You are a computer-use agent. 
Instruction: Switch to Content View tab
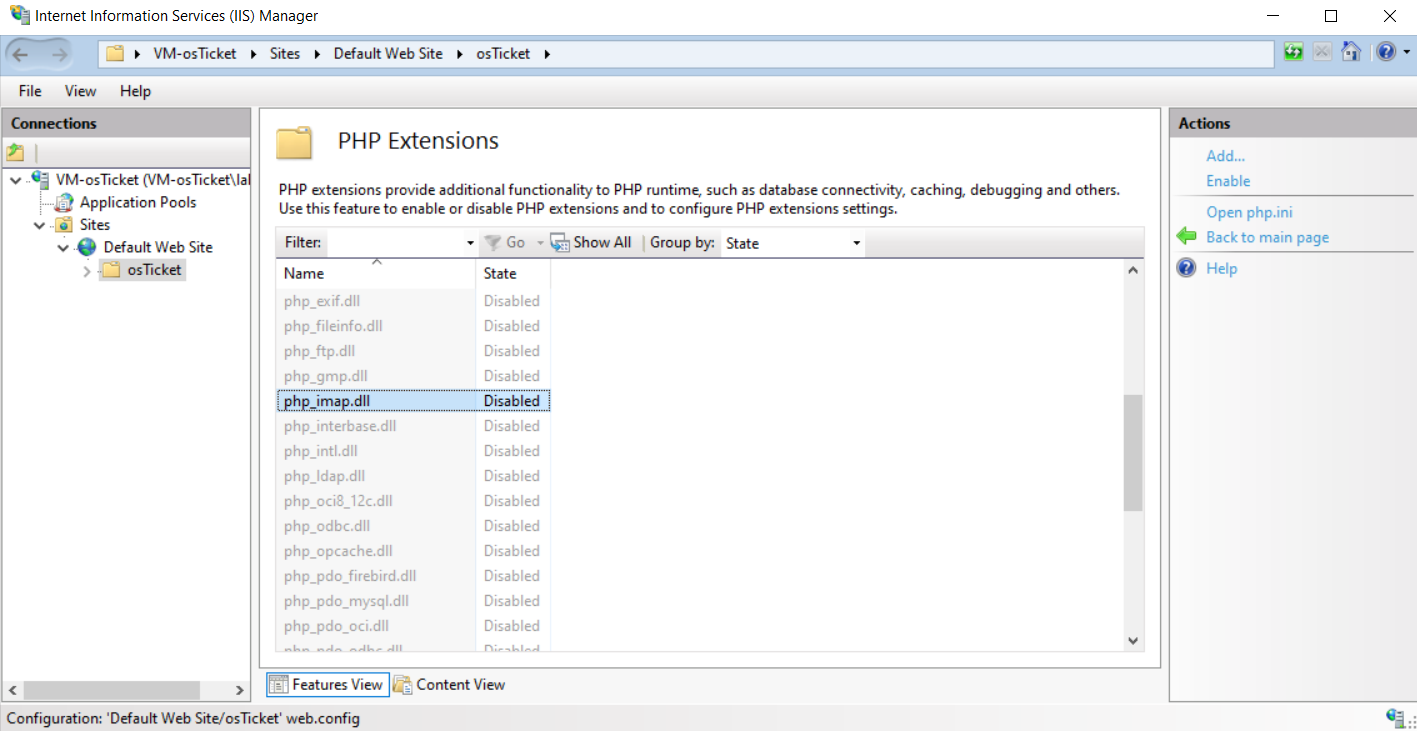pos(449,685)
